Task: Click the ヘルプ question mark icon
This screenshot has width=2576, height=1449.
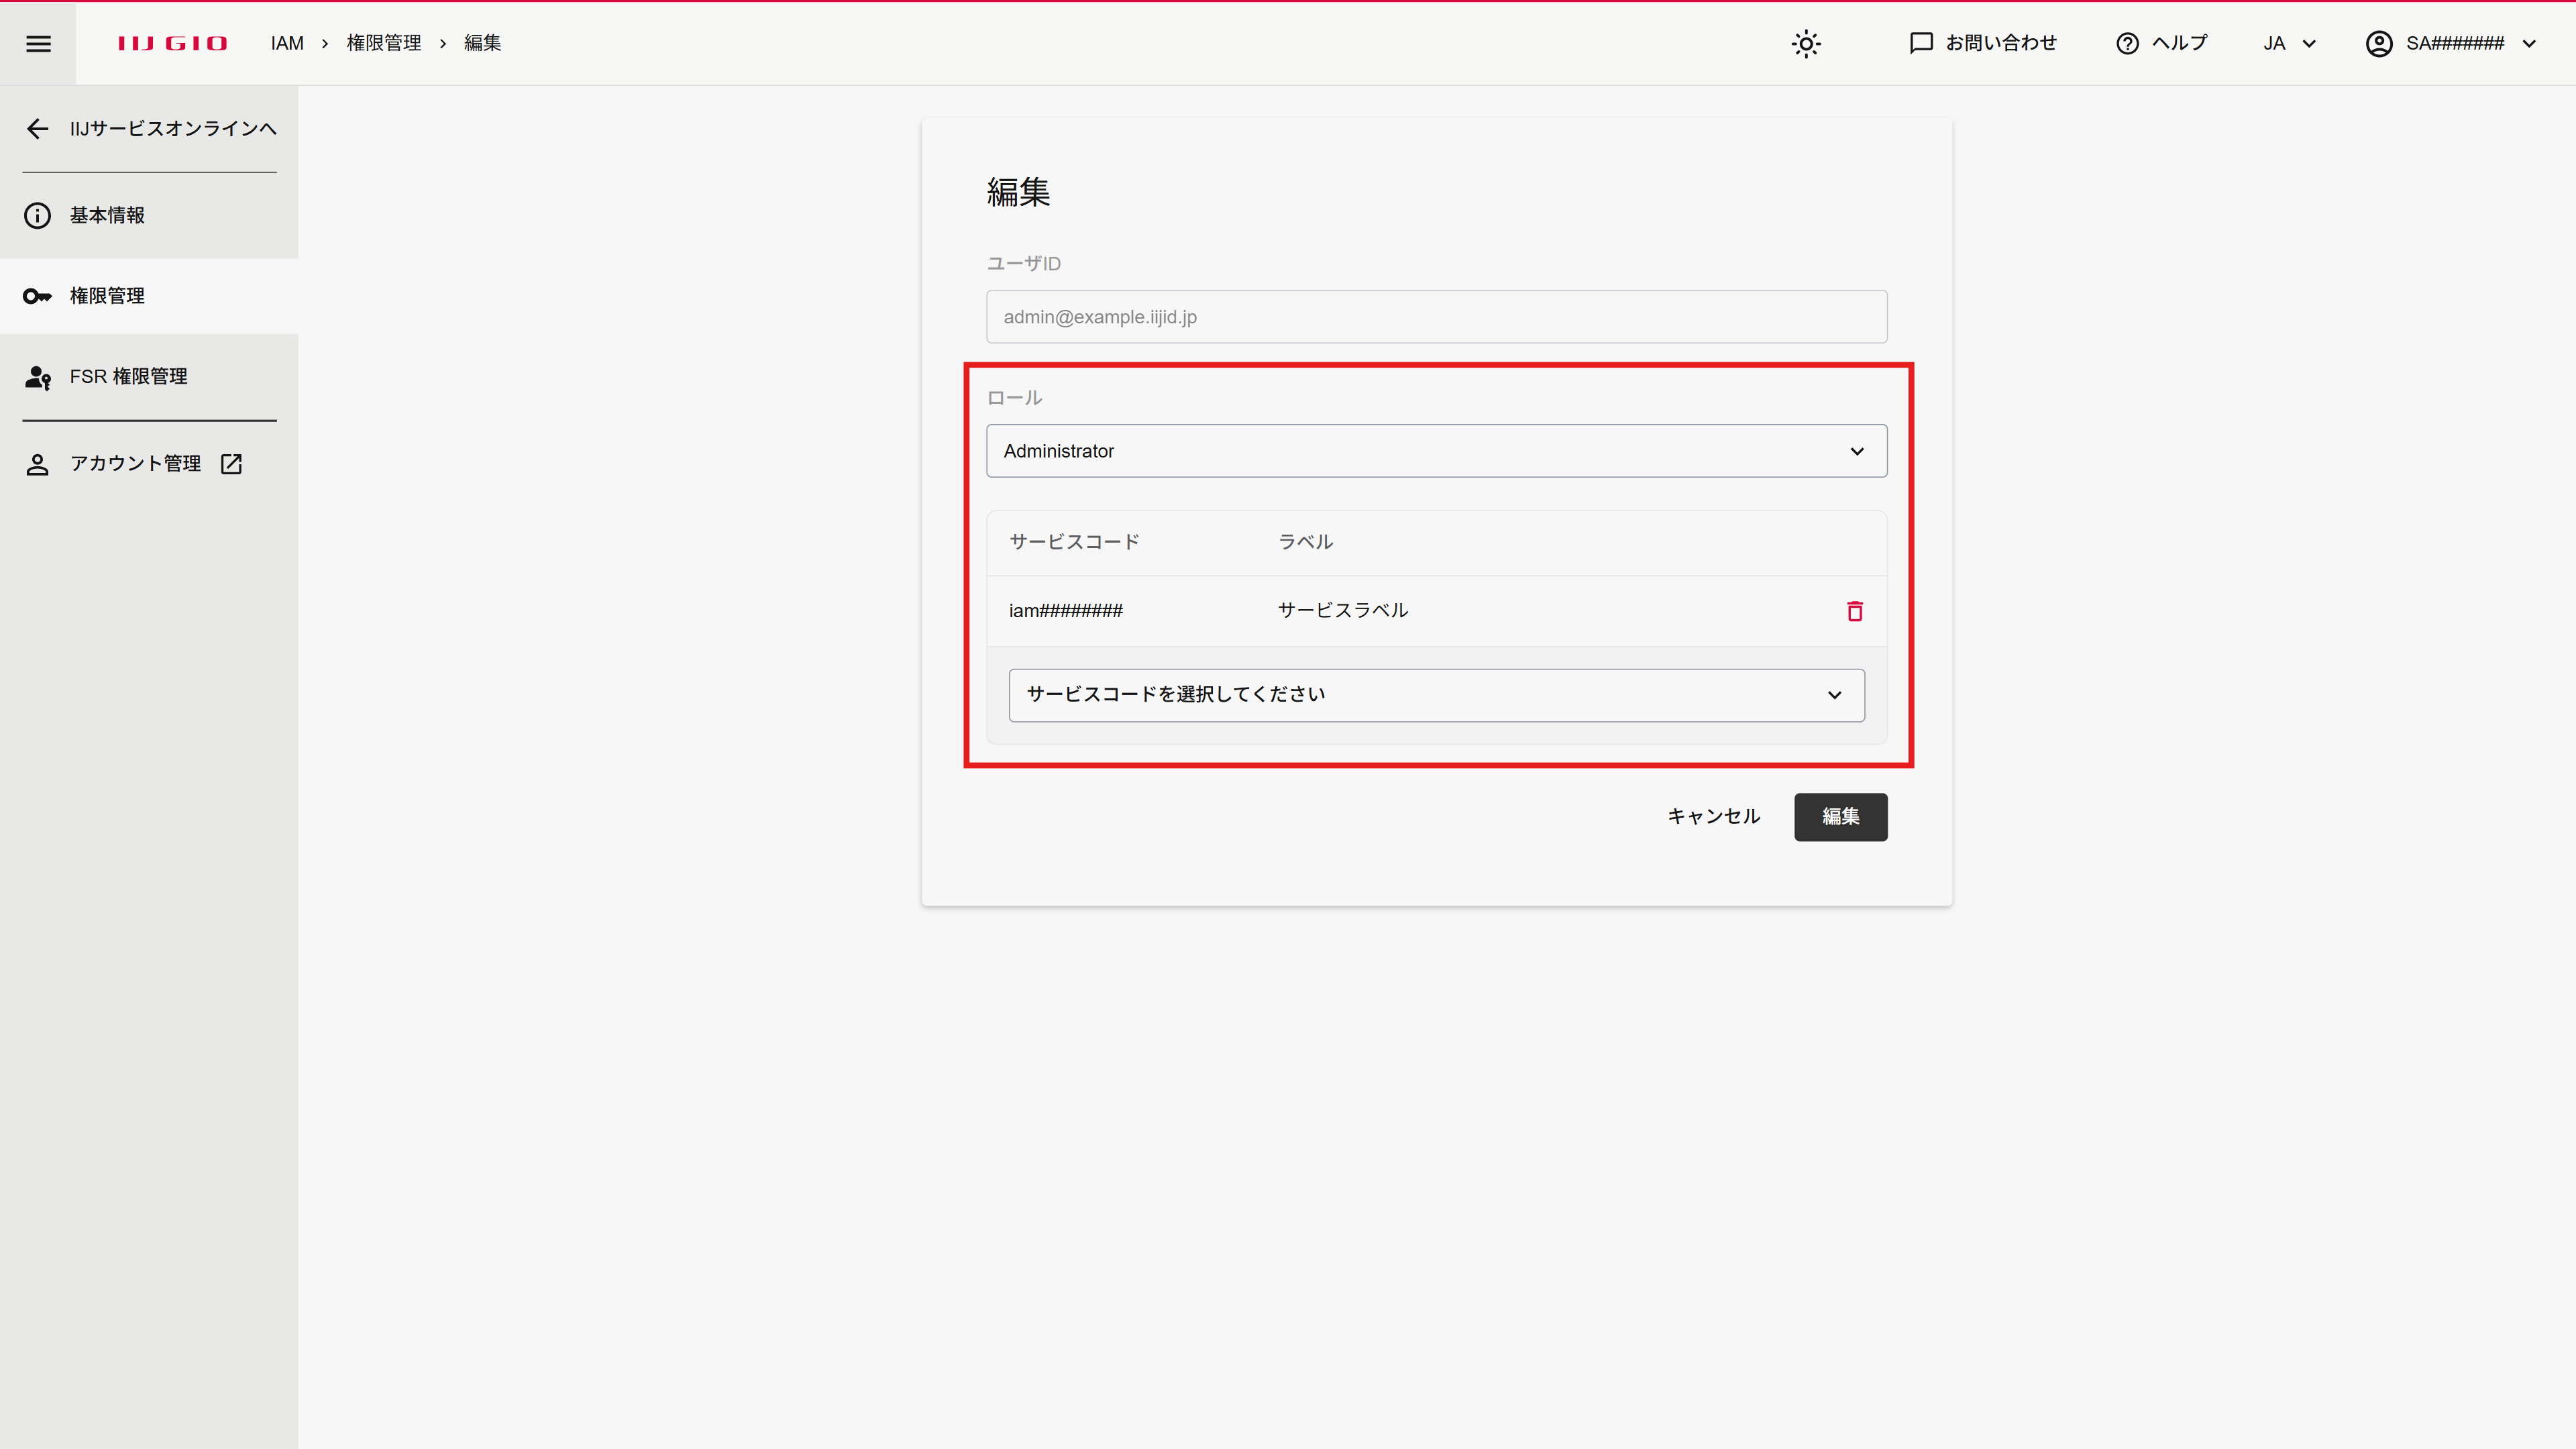Action: click(2127, 43)
